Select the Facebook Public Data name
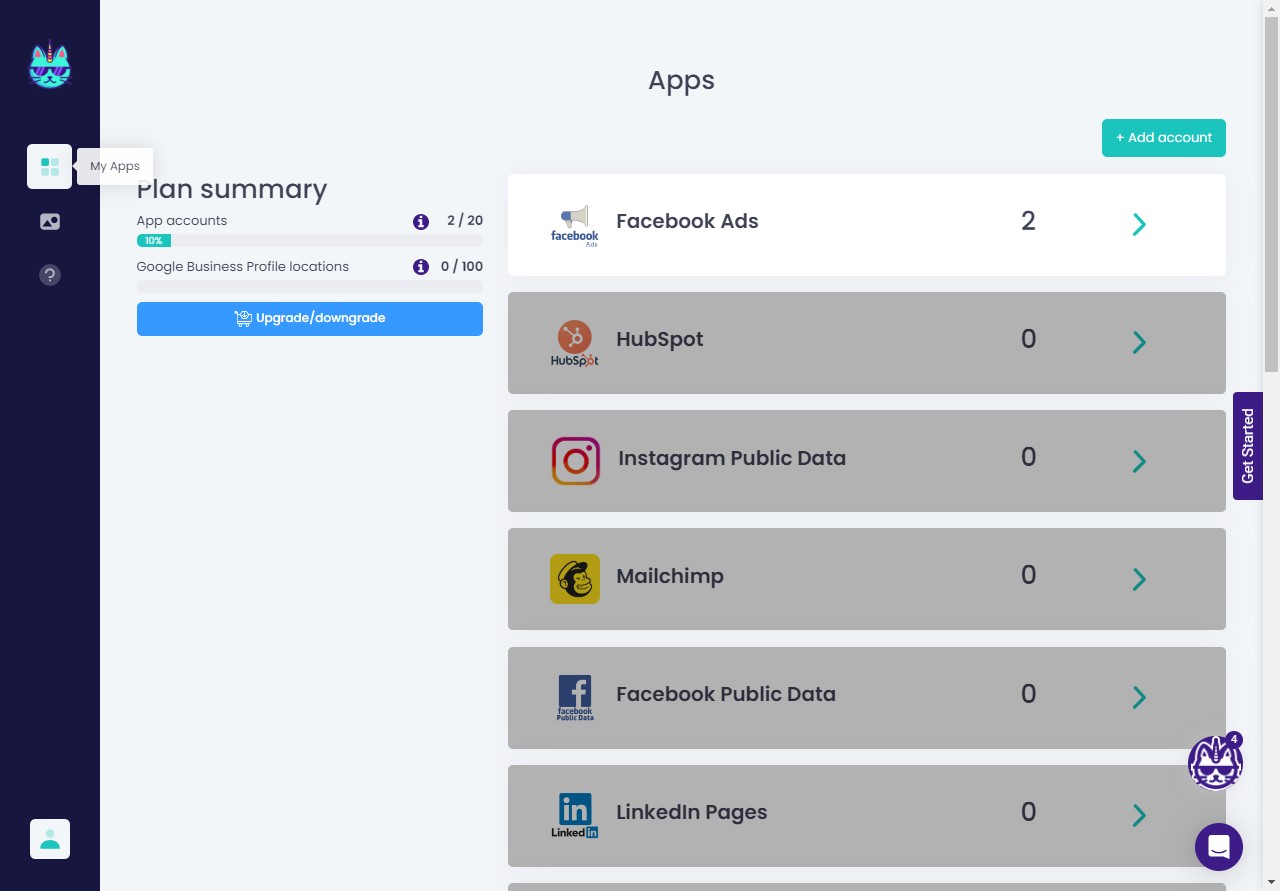This screenshot has width=1280, height=891. tap(726, 695)
